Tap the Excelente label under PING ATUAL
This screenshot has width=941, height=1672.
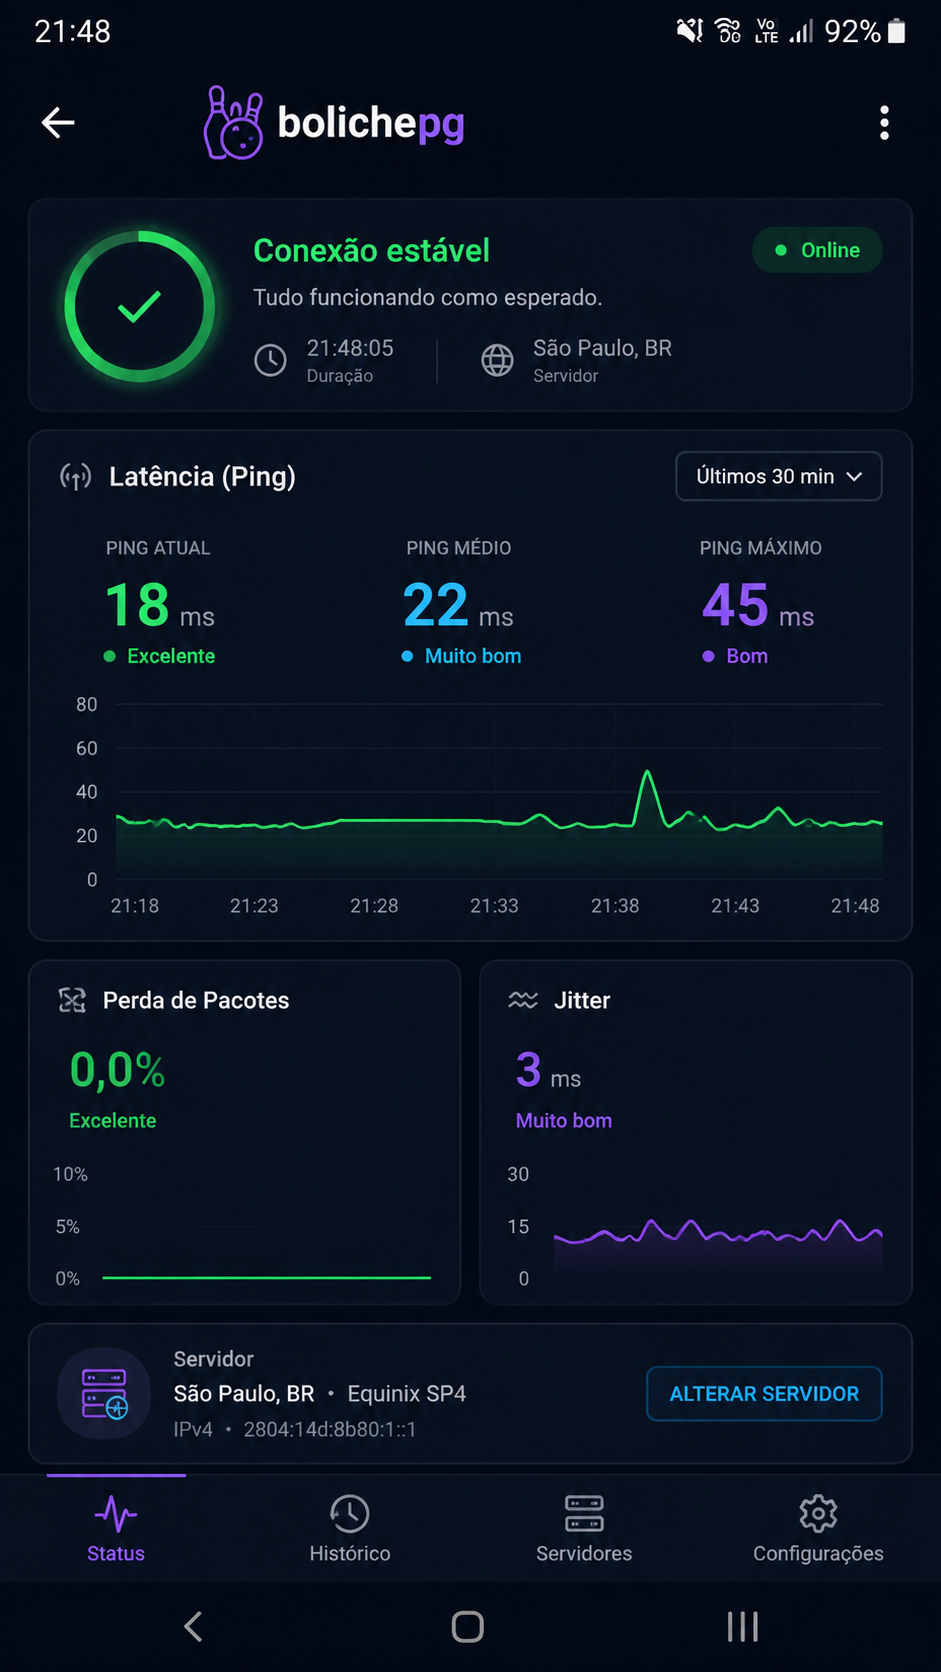[x=171, y=656]
